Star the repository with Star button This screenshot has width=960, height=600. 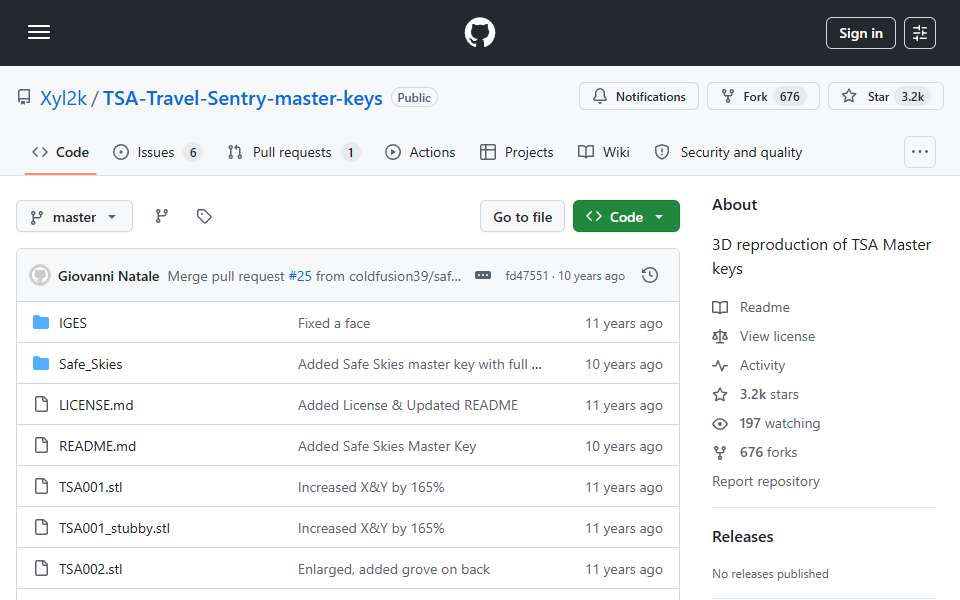(885, 96)
